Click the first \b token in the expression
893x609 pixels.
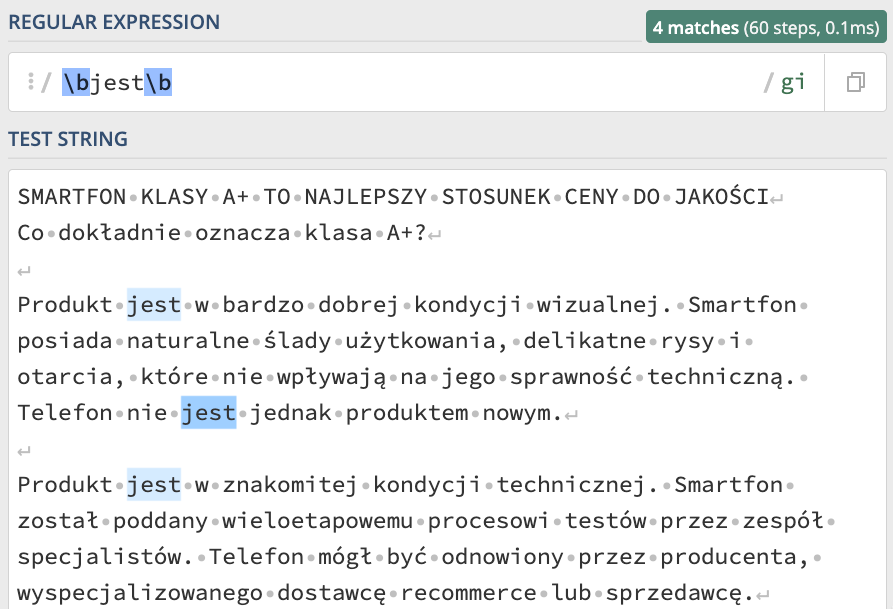coord(76,83)
